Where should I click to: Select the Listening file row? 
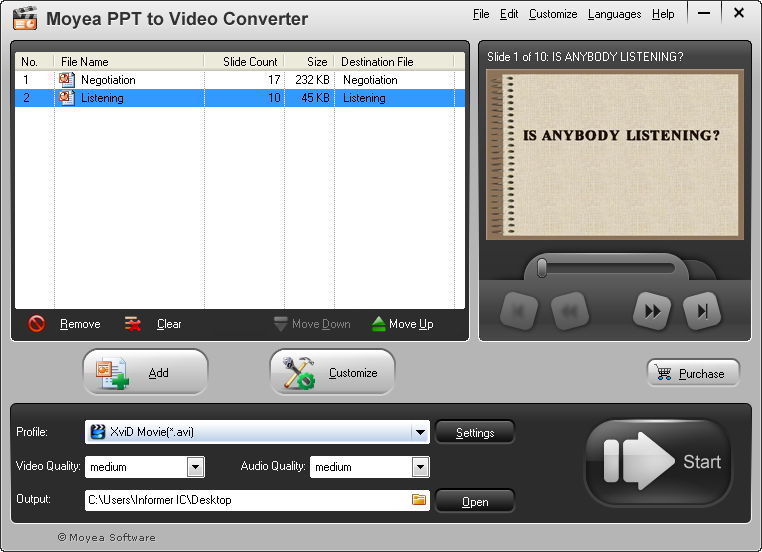coord(240,98)
